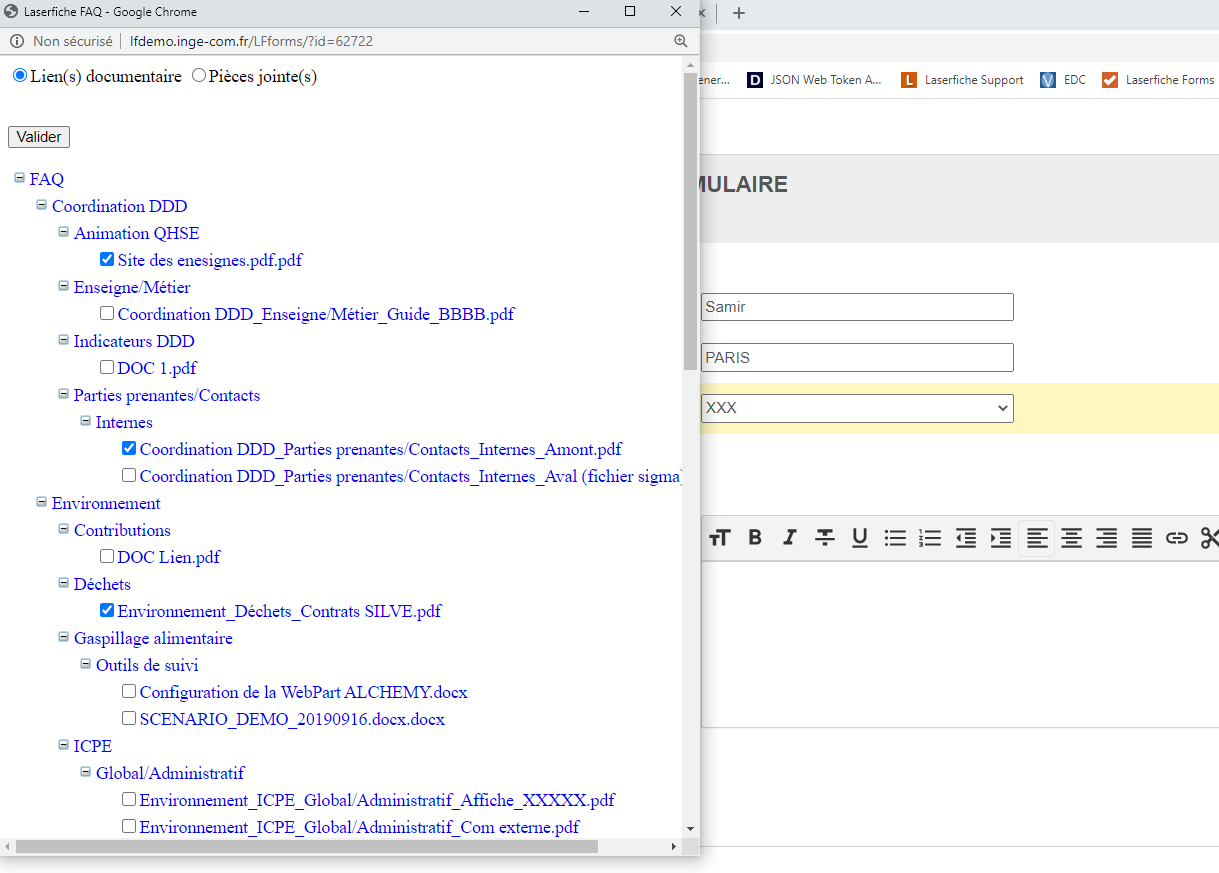Viewport: 1219px width, 873px height.
Task: Apply italic formatting in the editor
Action: pos(789,538)
